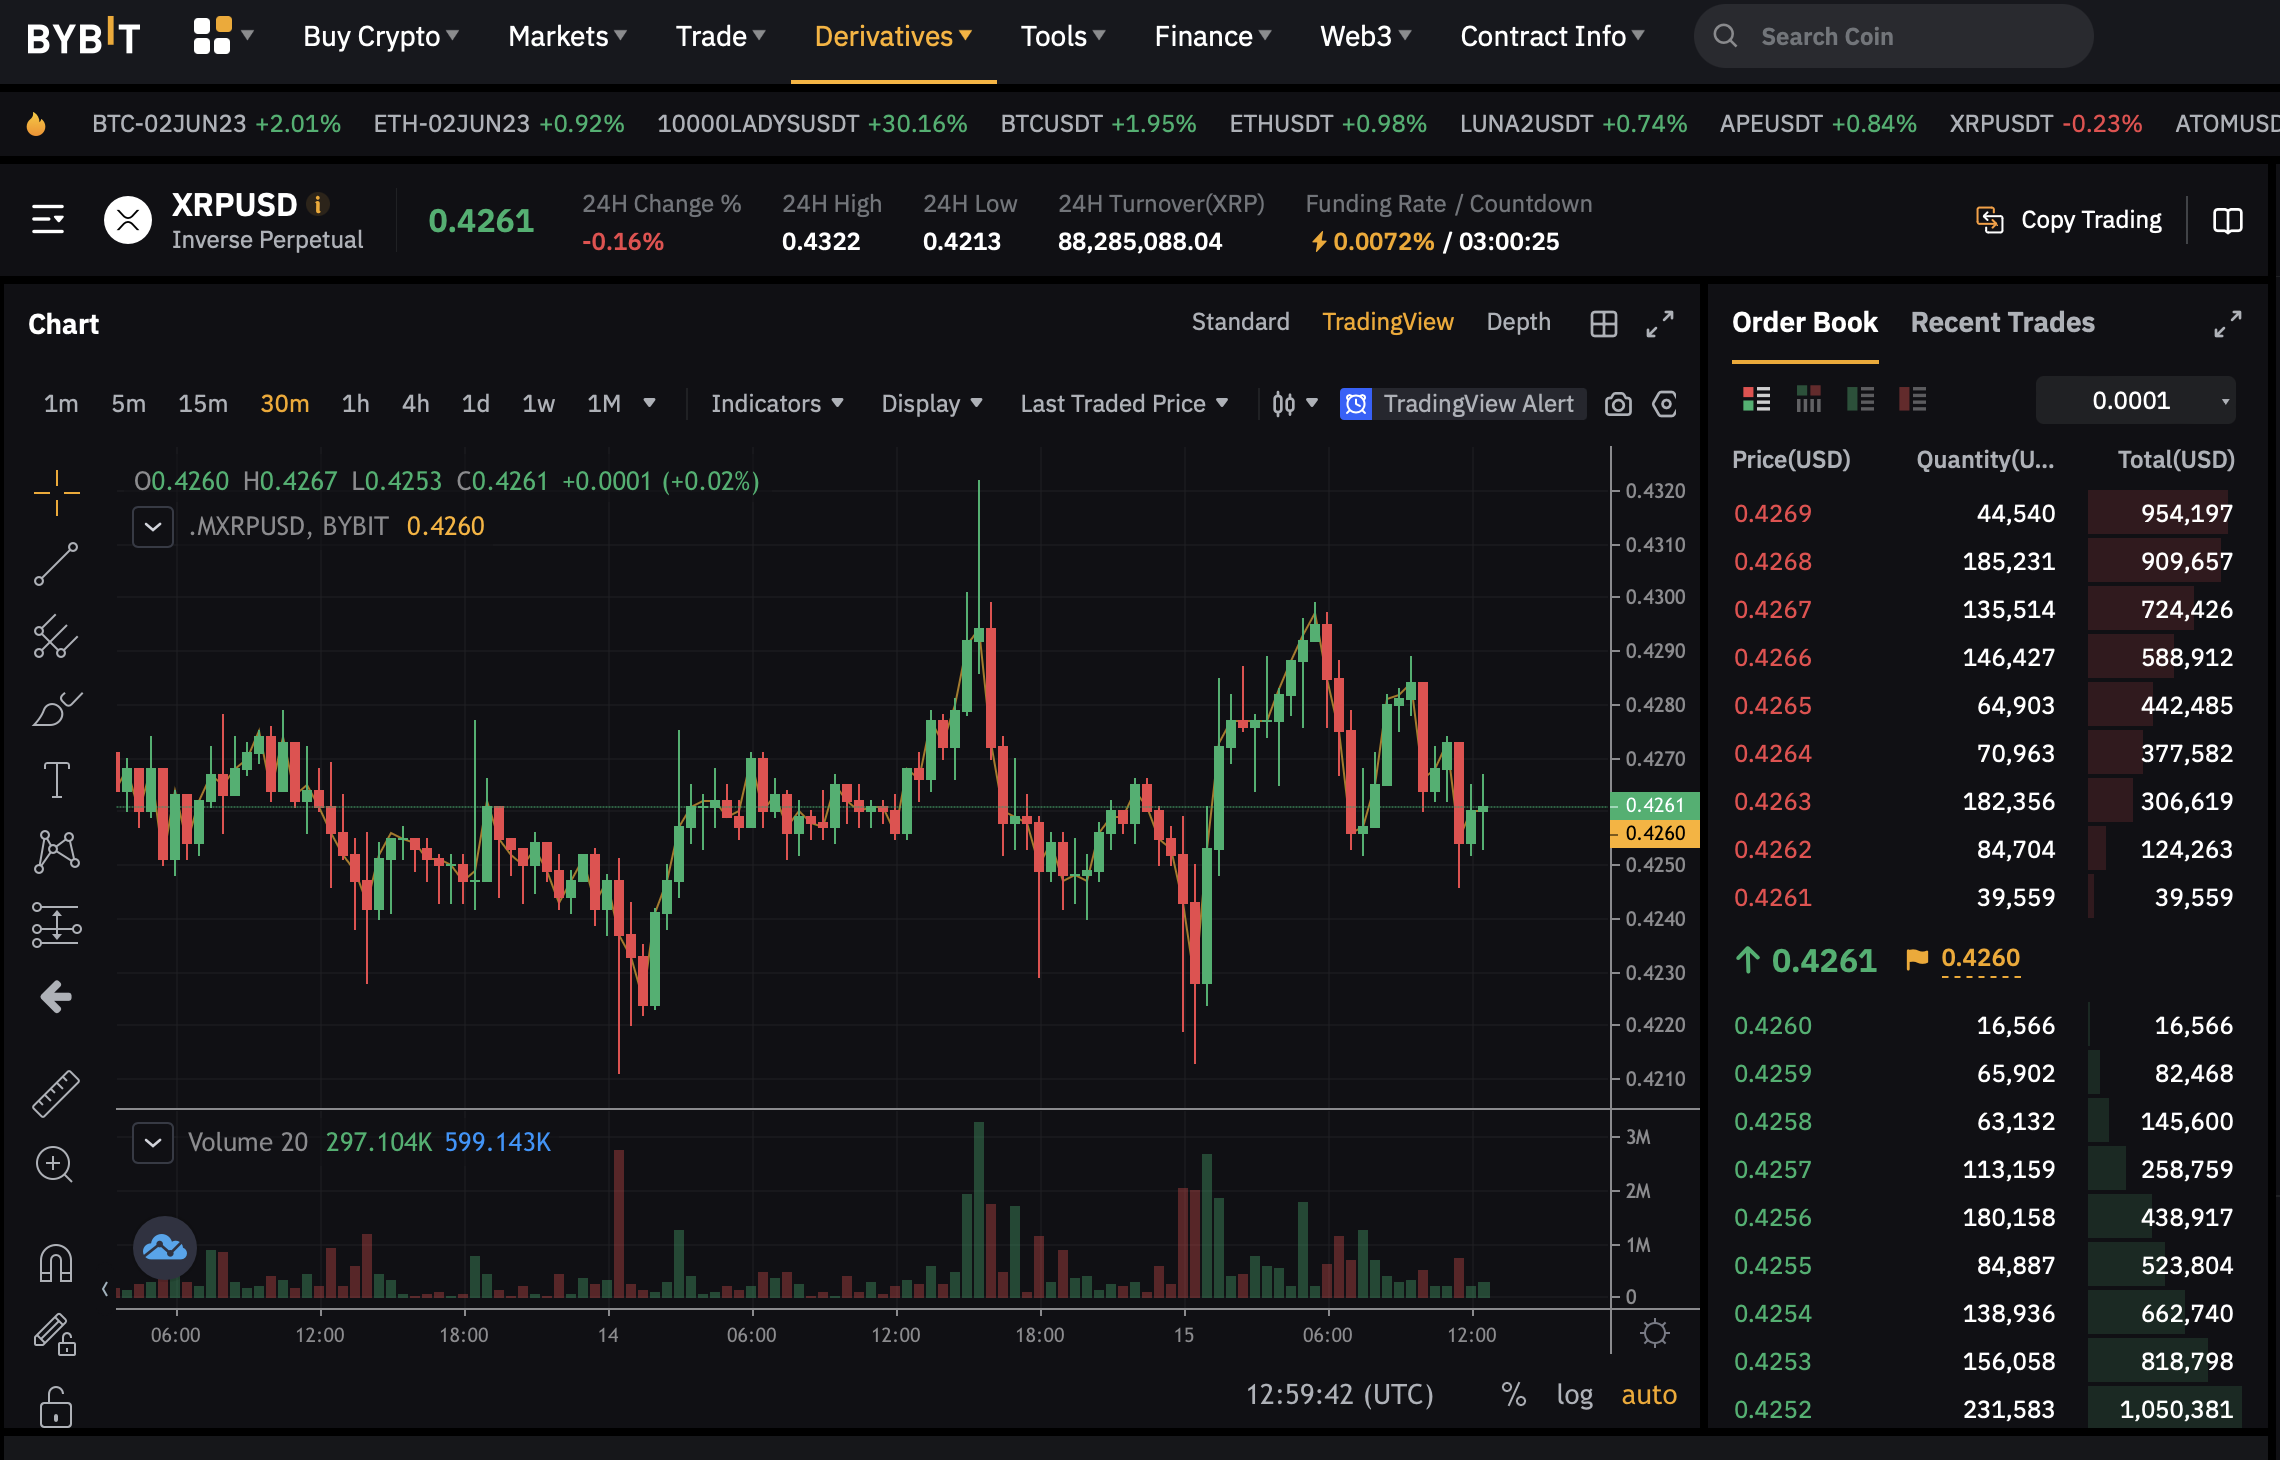The width and height of the screenshot is (2280, 1460).
Task: Toggle percent scale on chart
Action: pos(1514,1395)
